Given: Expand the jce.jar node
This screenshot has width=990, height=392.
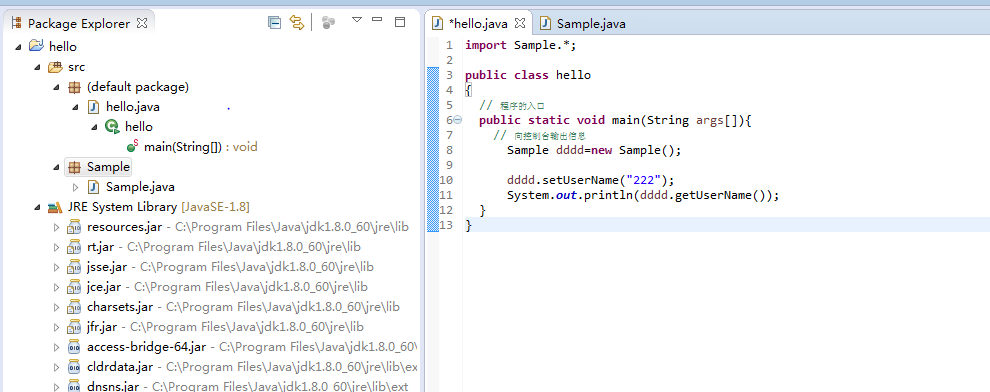Looking at the screenshot, I should click(x=56, y=288).
